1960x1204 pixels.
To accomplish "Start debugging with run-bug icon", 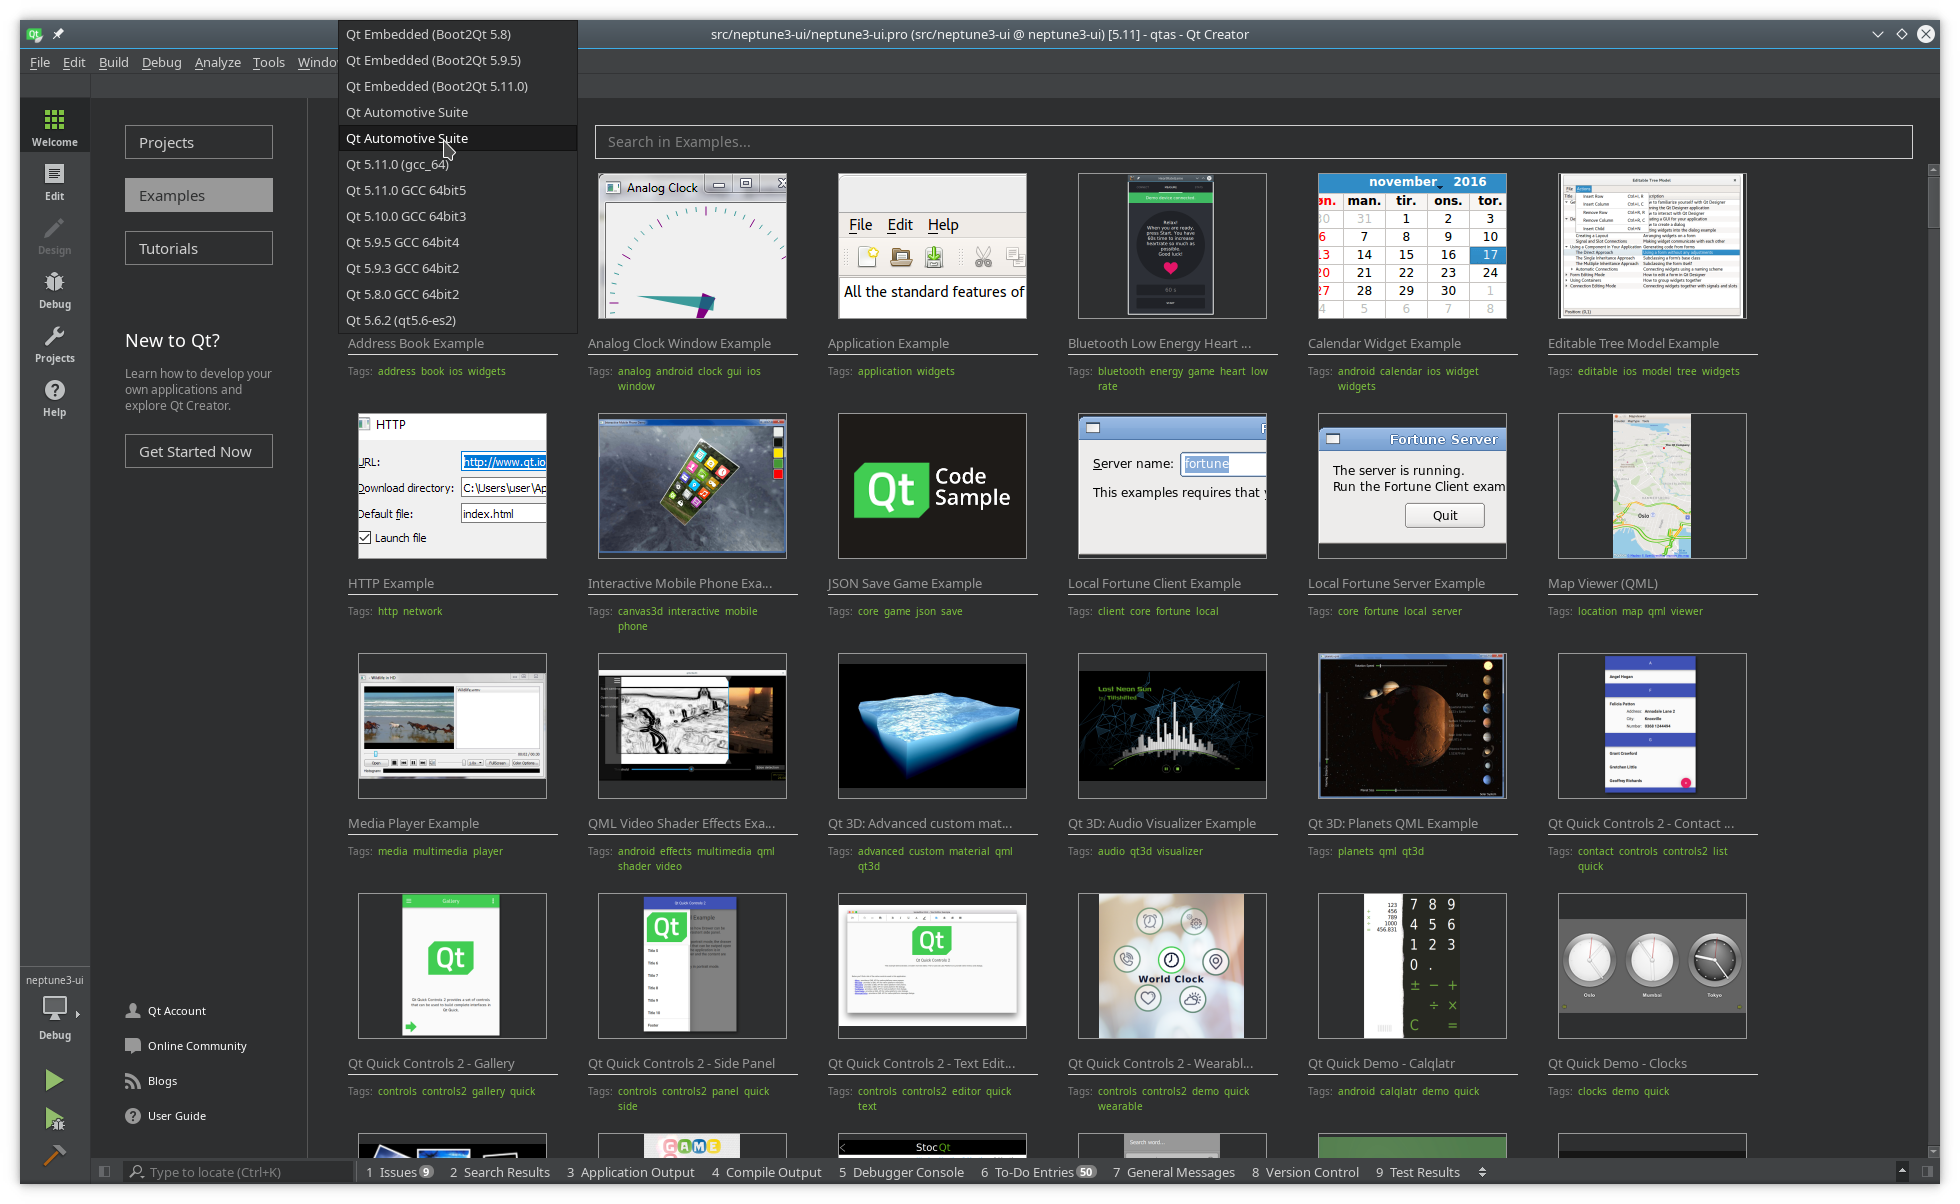I will coord(54,1118).
